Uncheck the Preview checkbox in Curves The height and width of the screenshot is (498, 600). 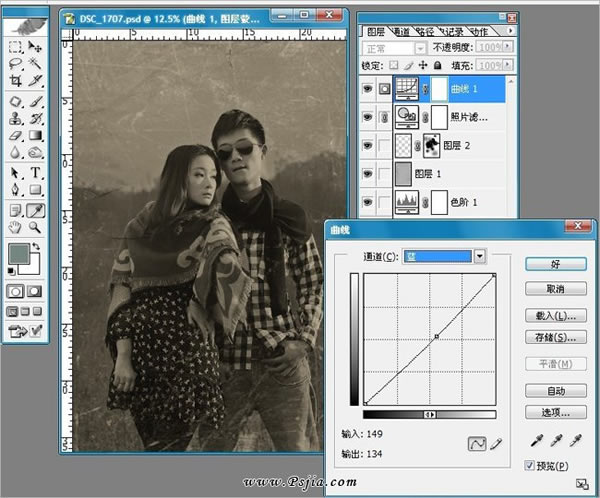530,465
